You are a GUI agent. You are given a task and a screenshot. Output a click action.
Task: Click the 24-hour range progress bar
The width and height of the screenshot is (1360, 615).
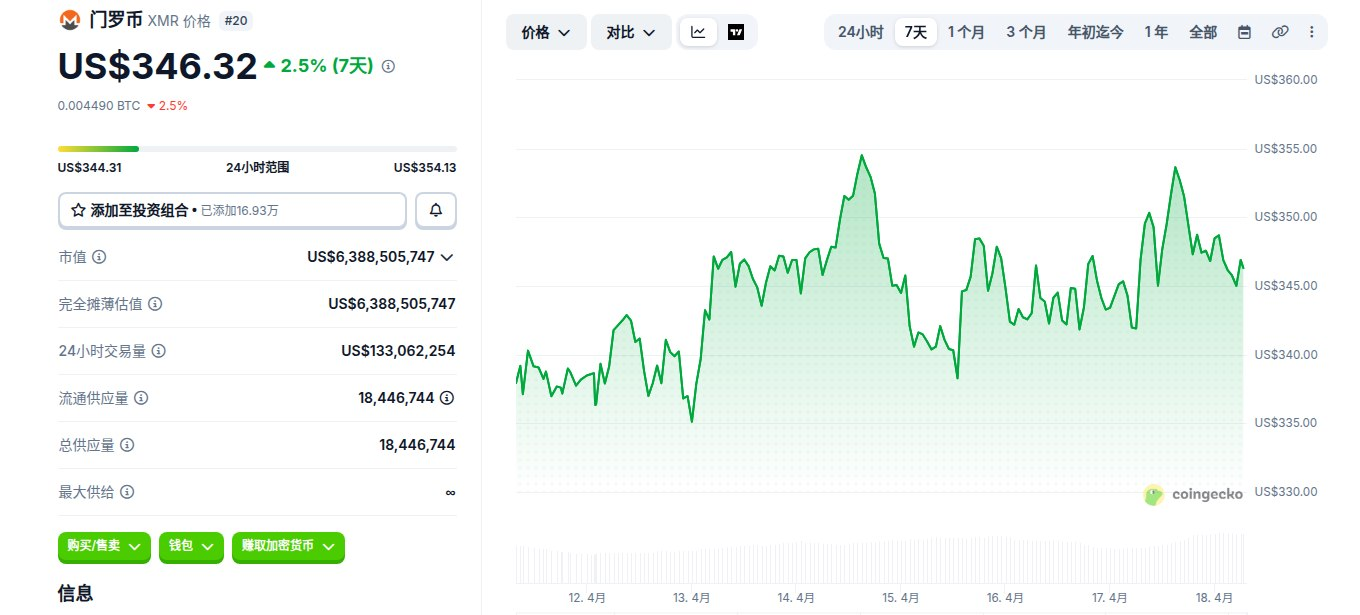pyautogui.click(x=257, y=149)
